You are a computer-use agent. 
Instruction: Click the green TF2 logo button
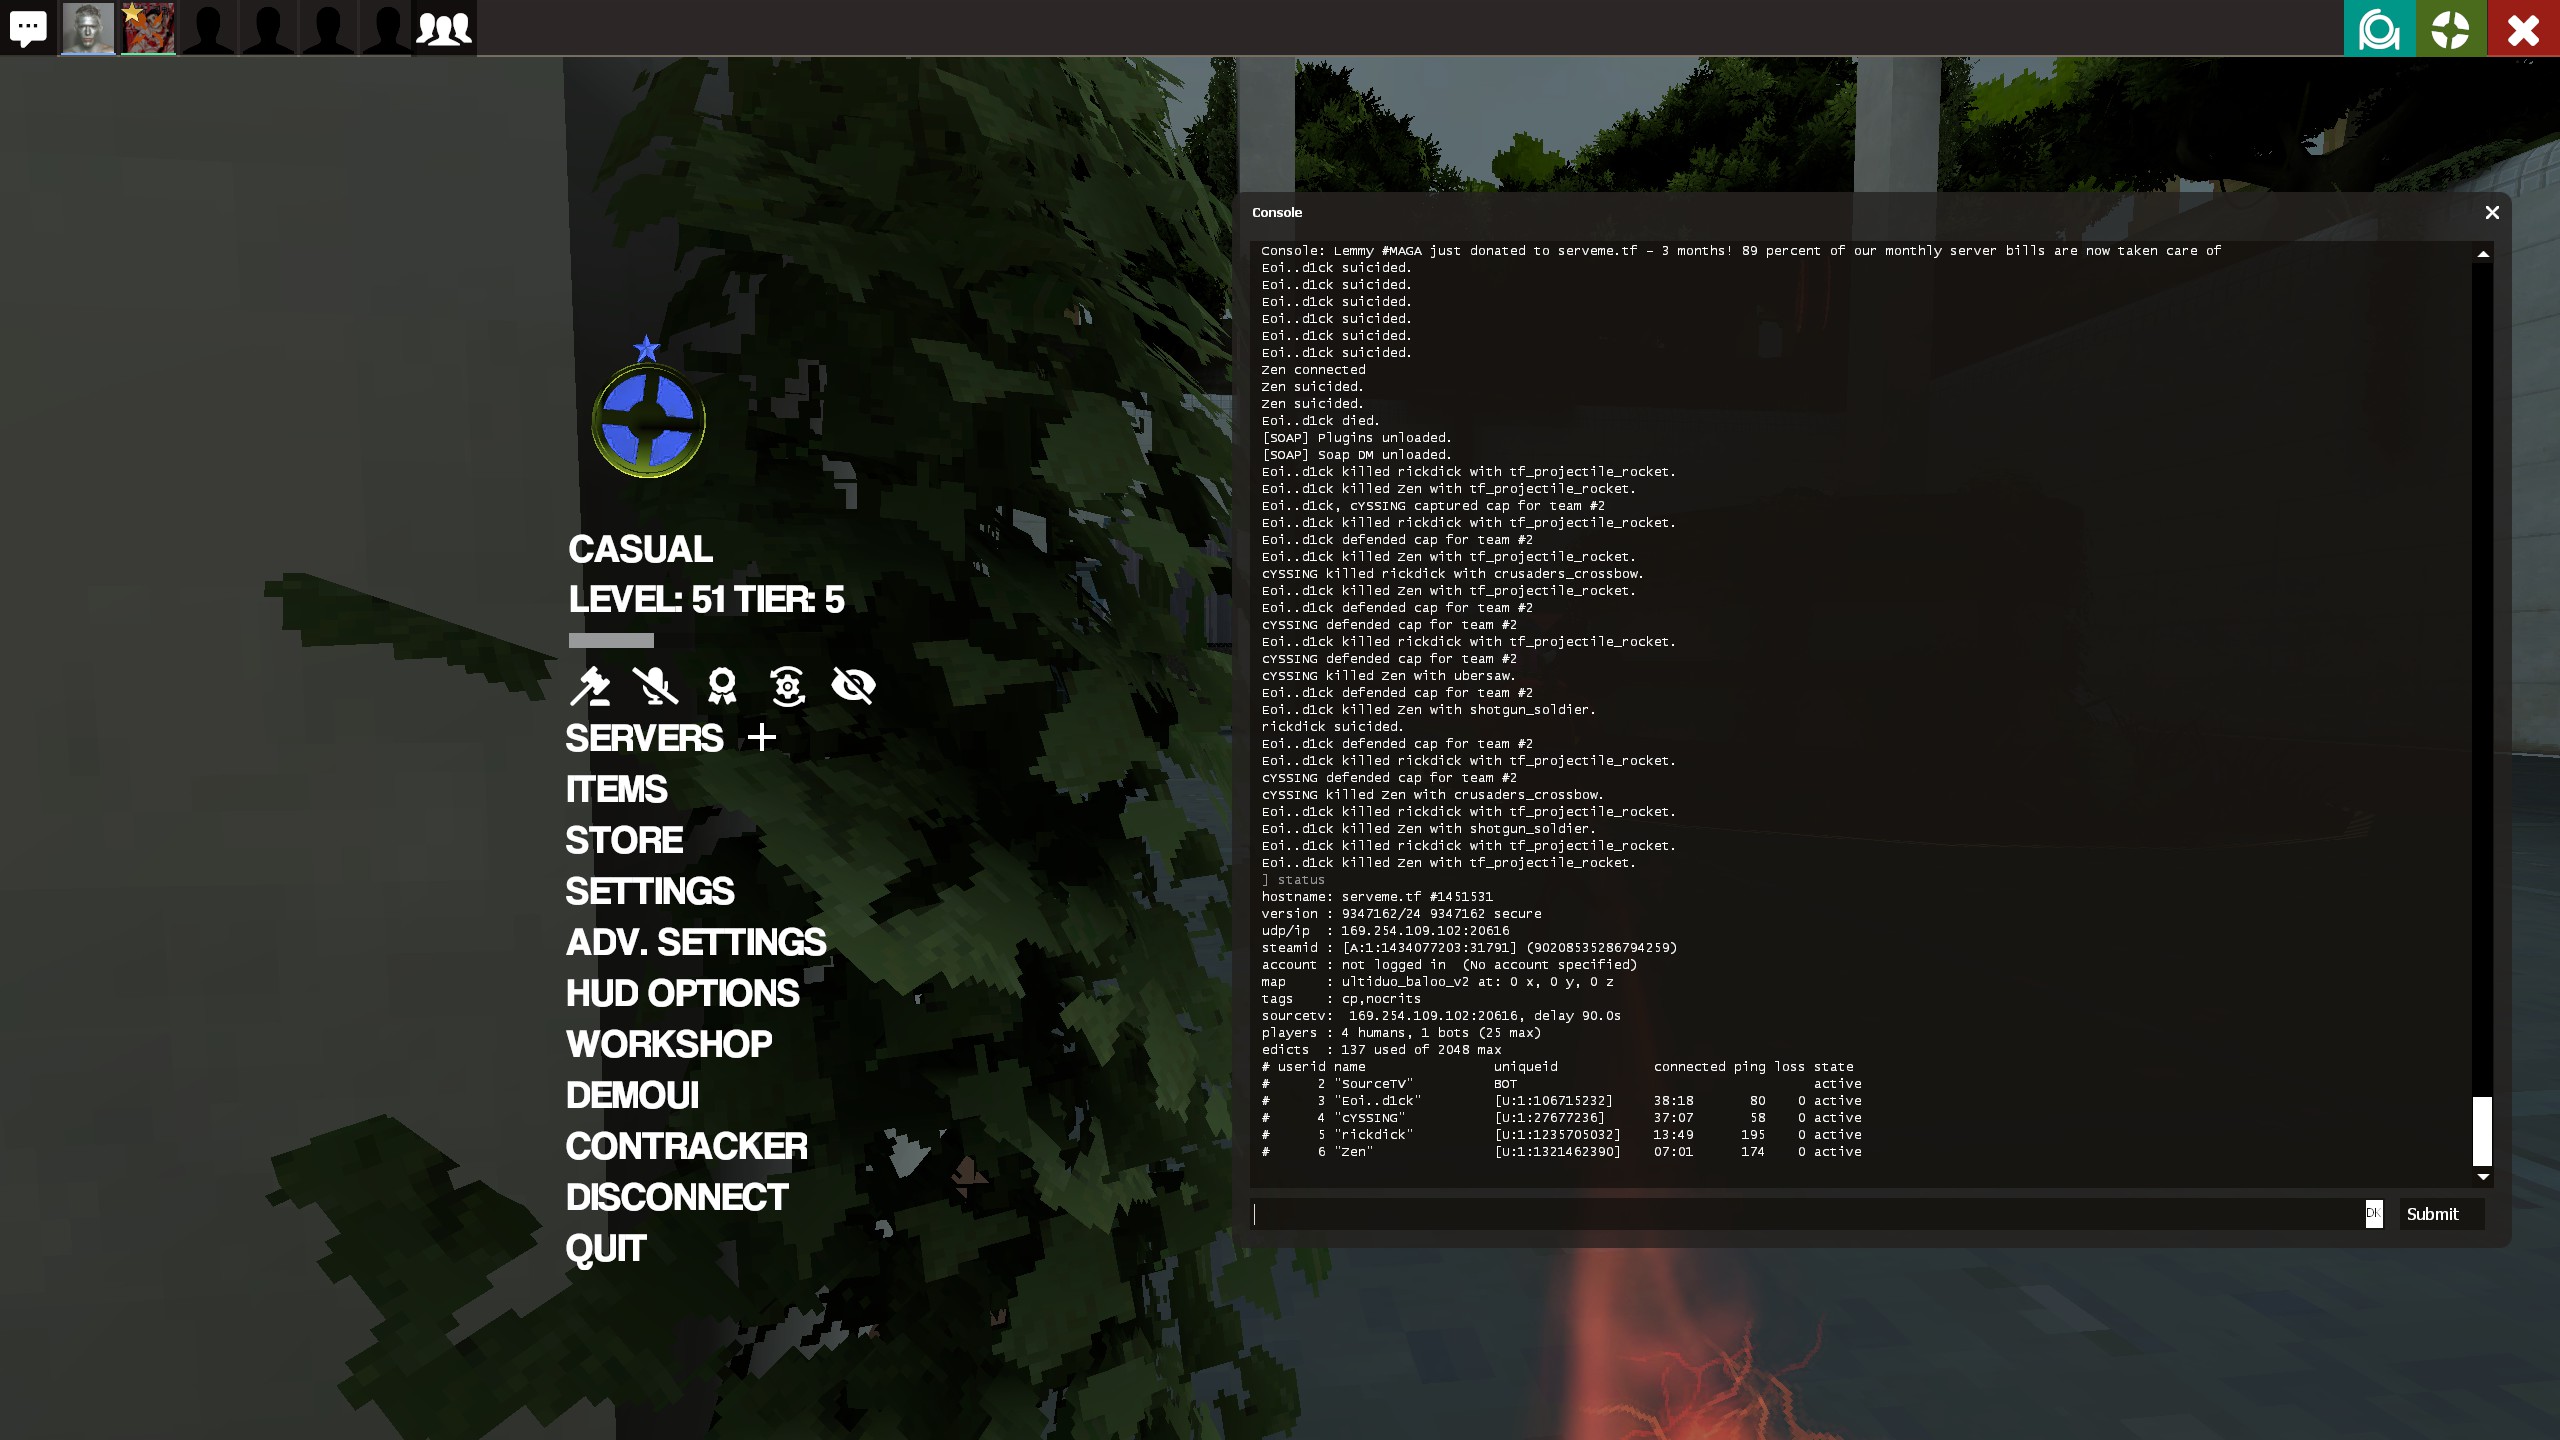(x=2451, y=29)
